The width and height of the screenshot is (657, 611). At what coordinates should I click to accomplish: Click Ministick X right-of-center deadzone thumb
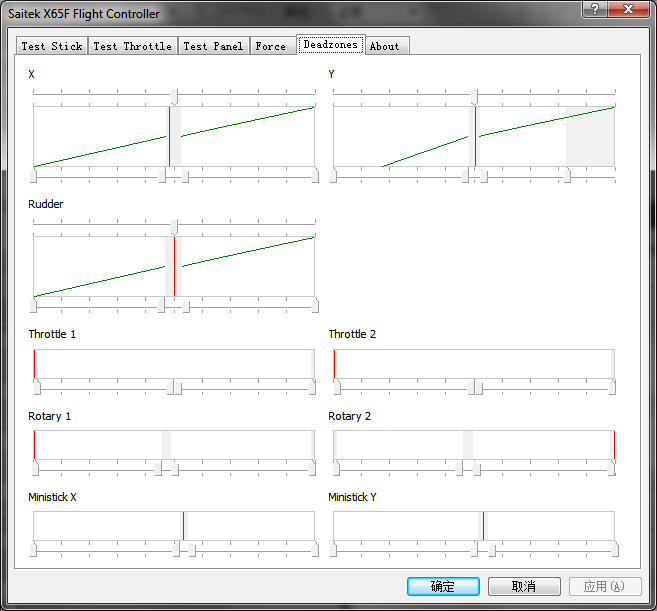(192, 549)
